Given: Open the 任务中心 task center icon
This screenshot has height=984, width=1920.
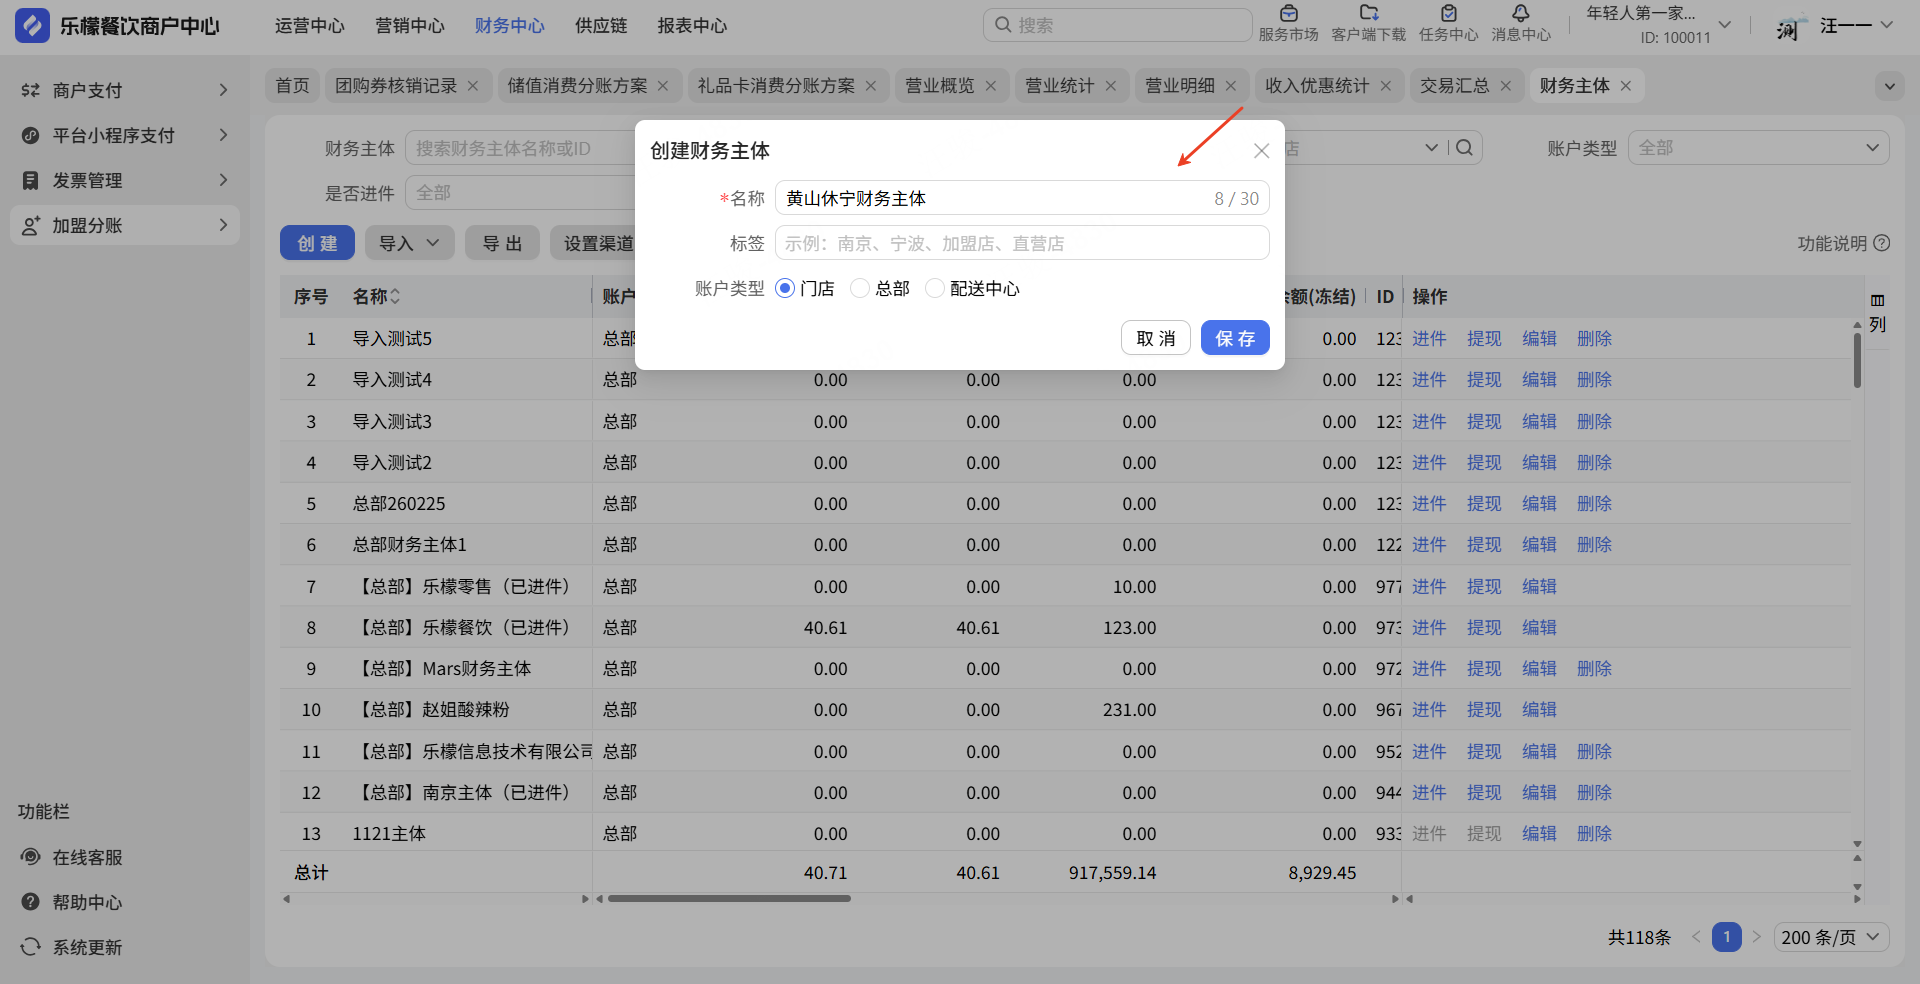Looking at the screenshot, I should (1448, 14).
